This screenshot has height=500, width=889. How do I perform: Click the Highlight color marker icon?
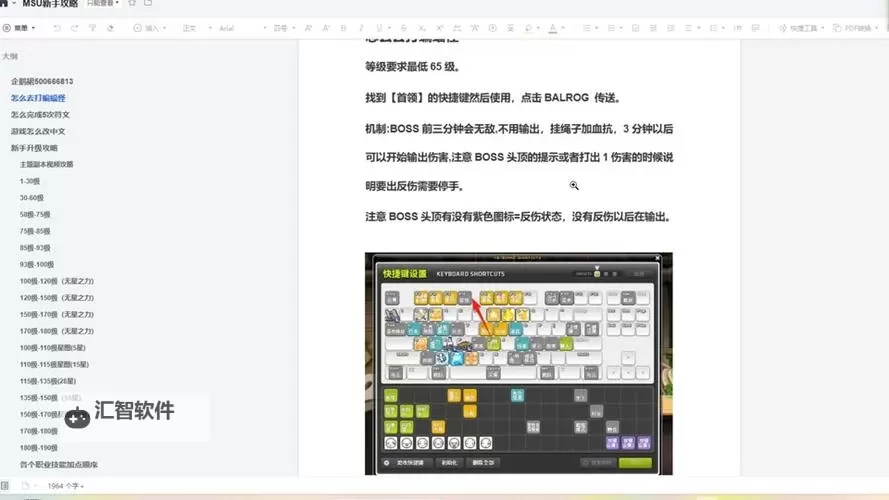click(528, 28)
